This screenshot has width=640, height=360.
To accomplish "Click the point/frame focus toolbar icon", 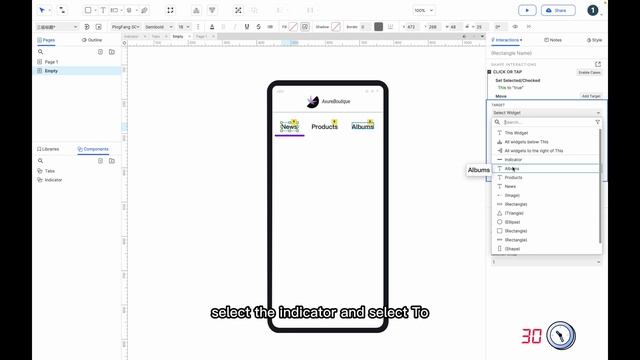I will 170,10.
